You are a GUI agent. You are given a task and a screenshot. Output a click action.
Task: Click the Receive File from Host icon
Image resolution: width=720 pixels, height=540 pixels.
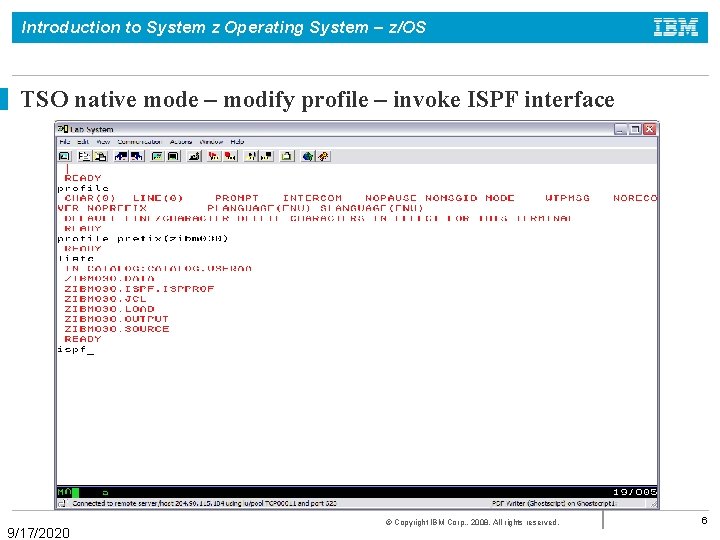coord(137,157)
